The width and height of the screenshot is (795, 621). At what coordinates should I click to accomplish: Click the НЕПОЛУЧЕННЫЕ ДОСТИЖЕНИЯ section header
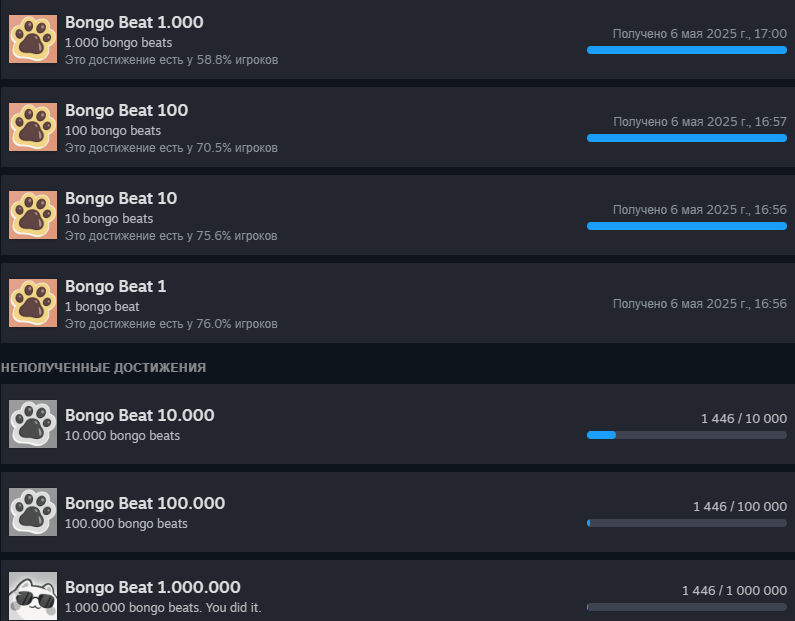pyautogui.click(x=103, y=368)
